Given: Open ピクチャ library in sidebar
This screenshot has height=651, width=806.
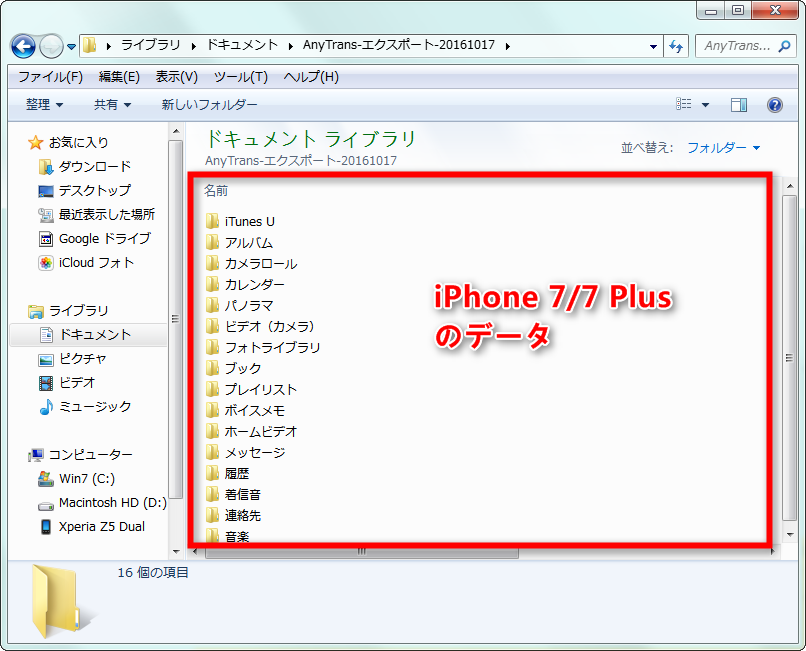Looking at the screenshot, I should click(x=72, y=359).
